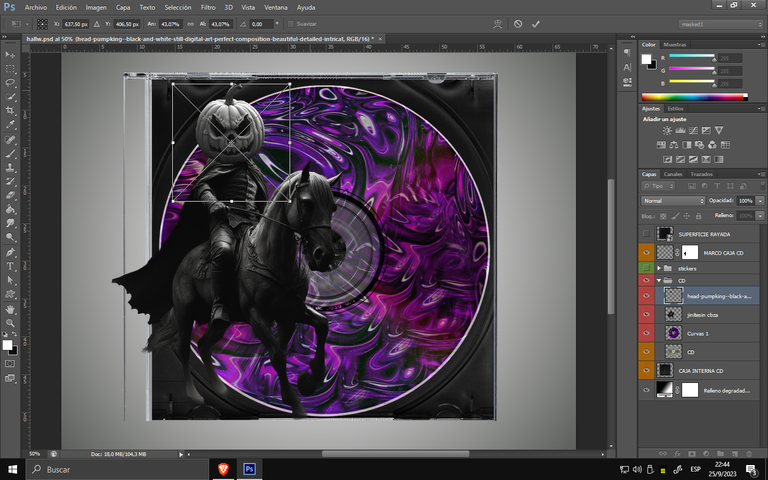Viewport: 768px width, 480px height.
Task: Click the foreground color swatch in Color panel
Action: pos(647,59)
